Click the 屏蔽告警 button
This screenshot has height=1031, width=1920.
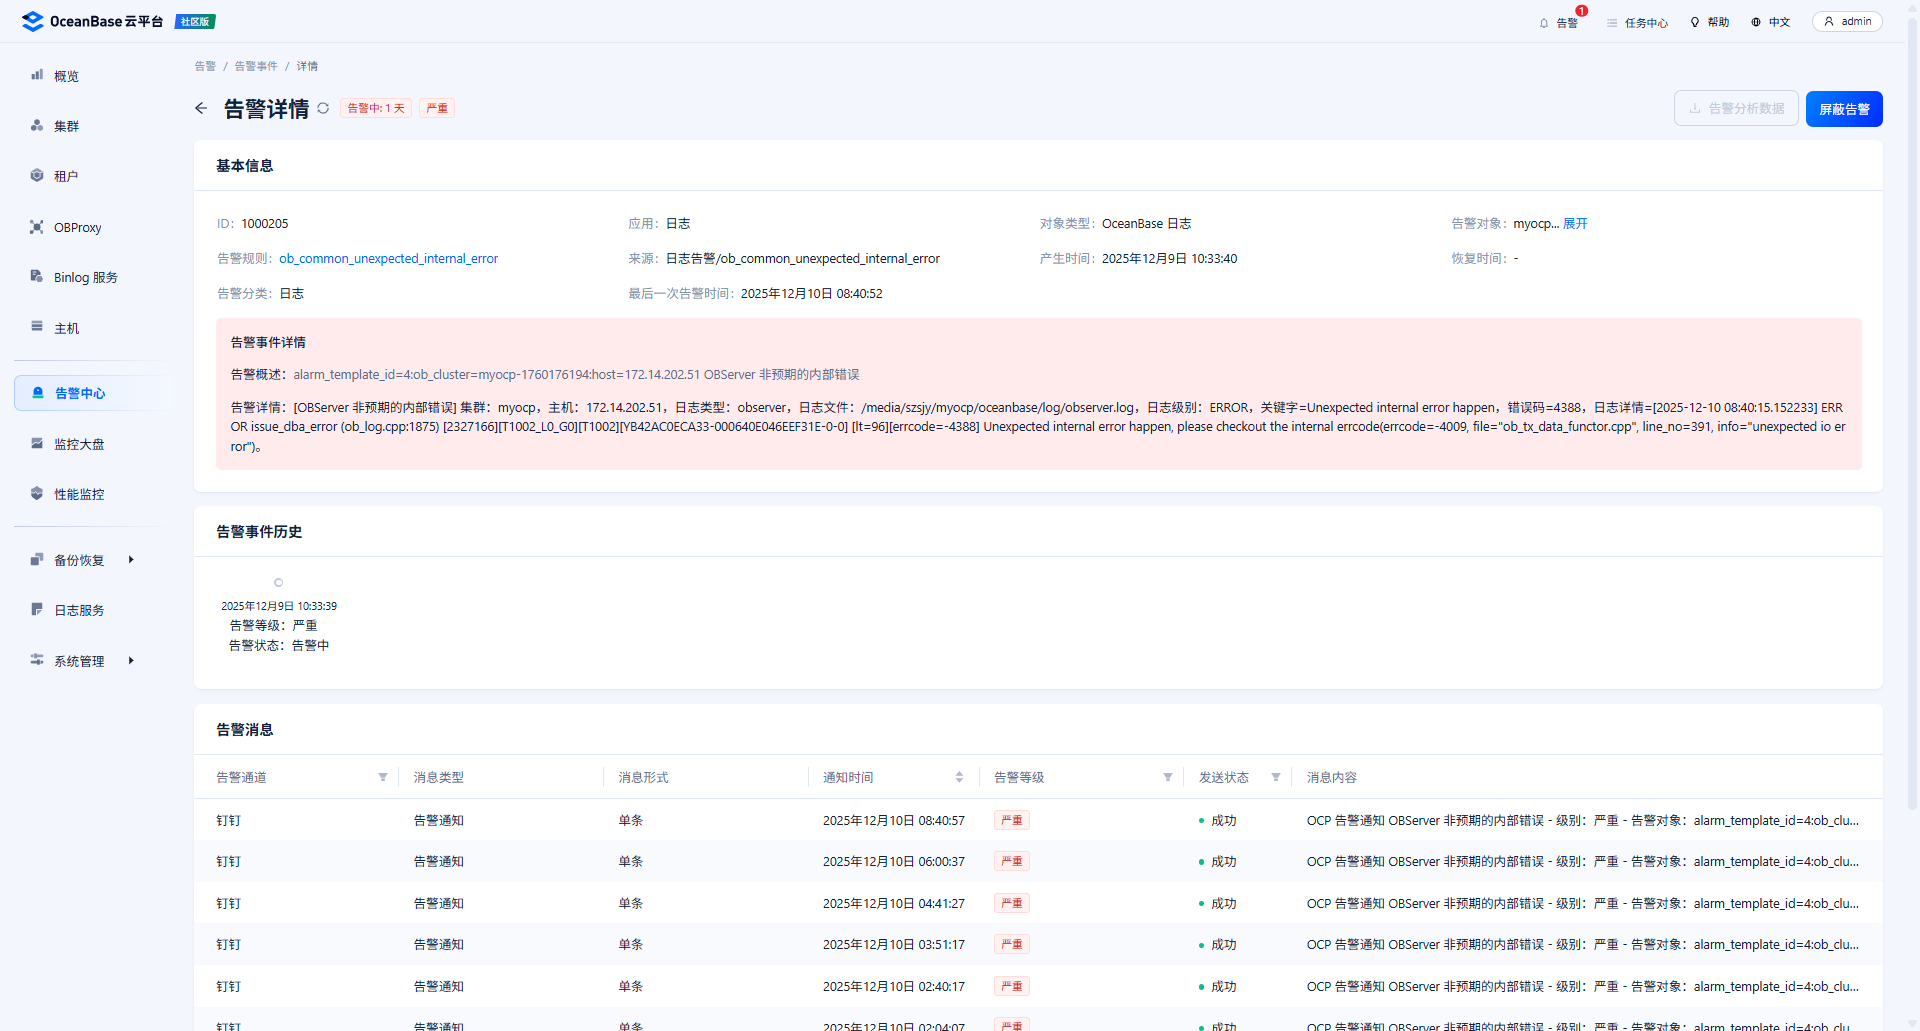click(1843, 109)
